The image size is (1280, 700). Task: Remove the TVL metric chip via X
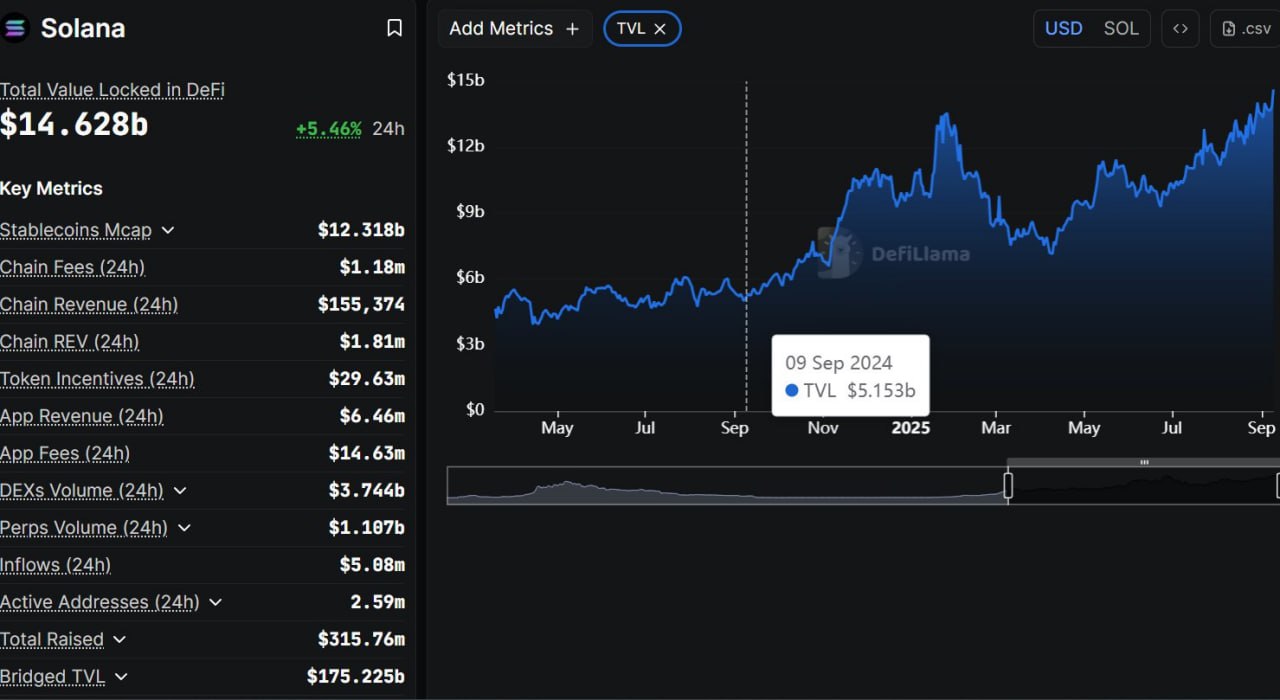[x=660, y=29]
